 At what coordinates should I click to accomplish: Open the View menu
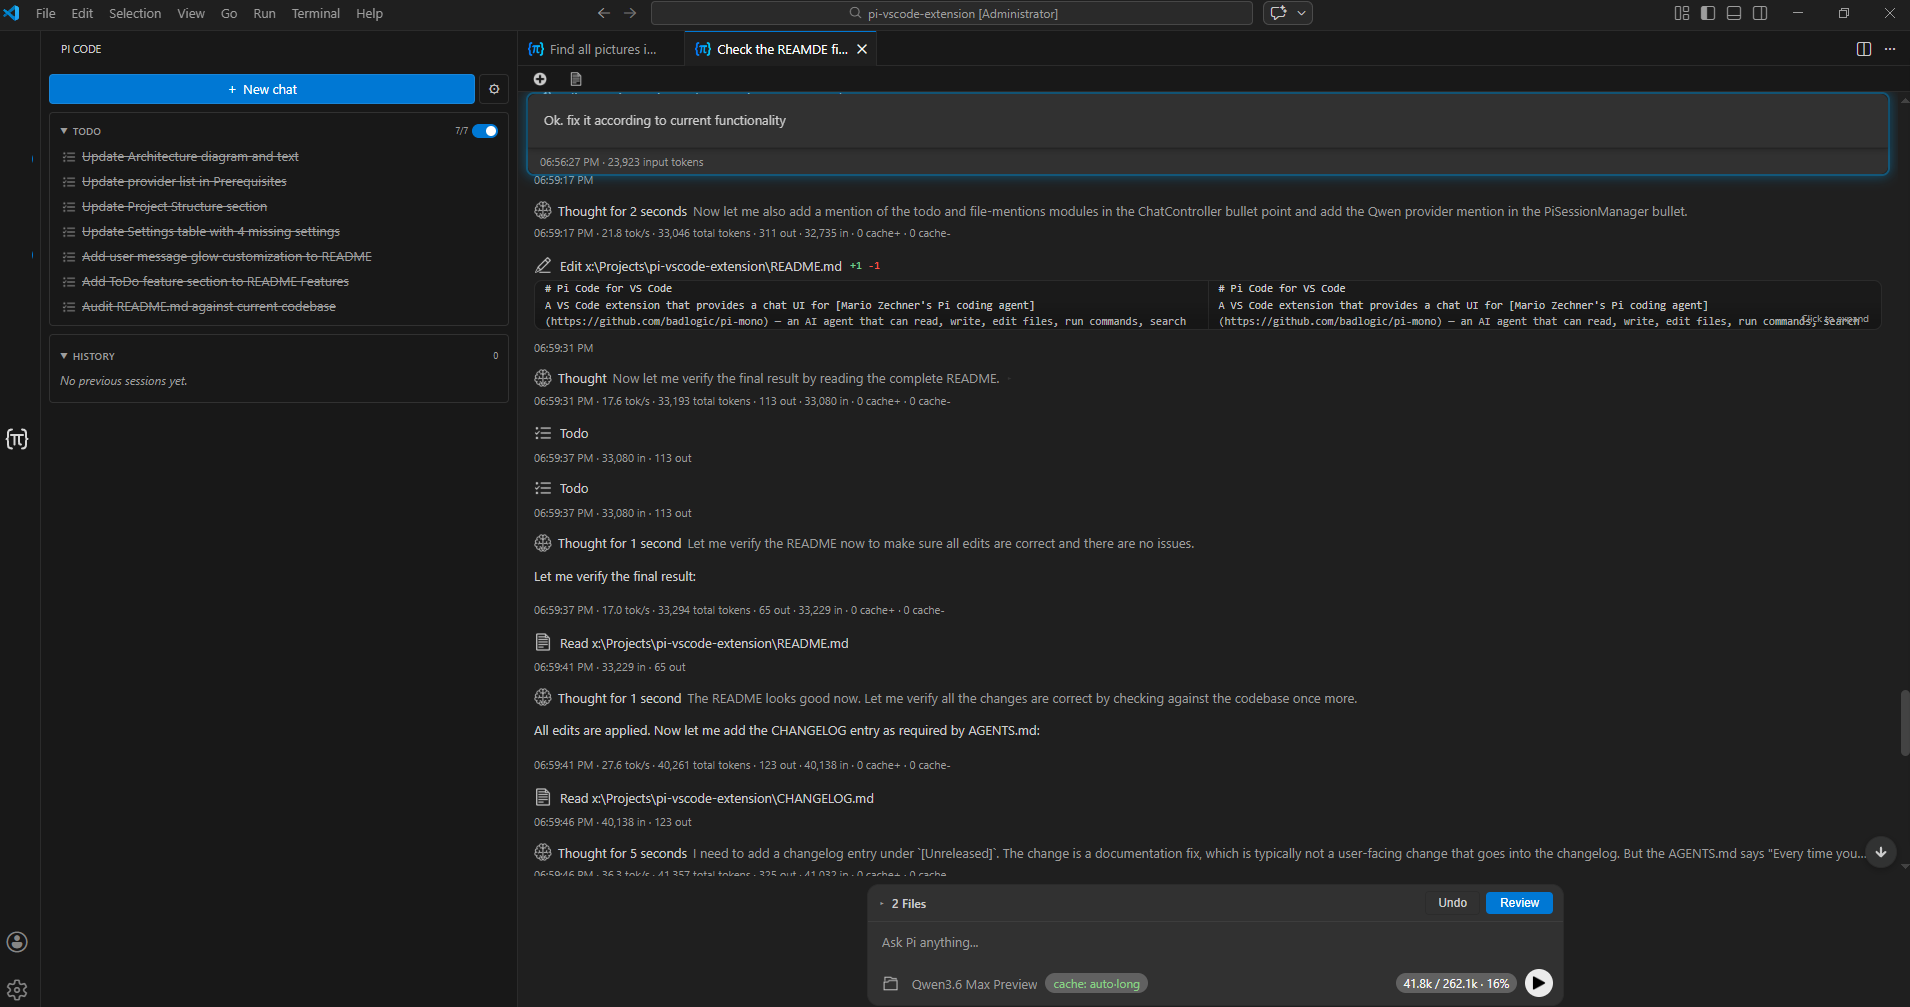(191, 13)
